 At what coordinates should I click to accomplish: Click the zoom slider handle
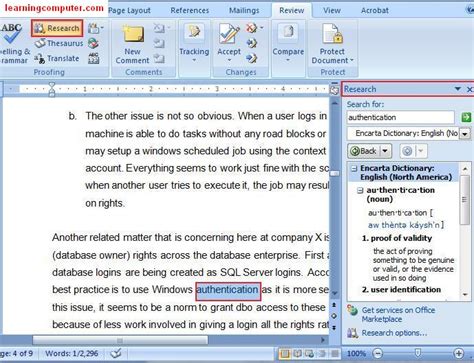[417, 353]
